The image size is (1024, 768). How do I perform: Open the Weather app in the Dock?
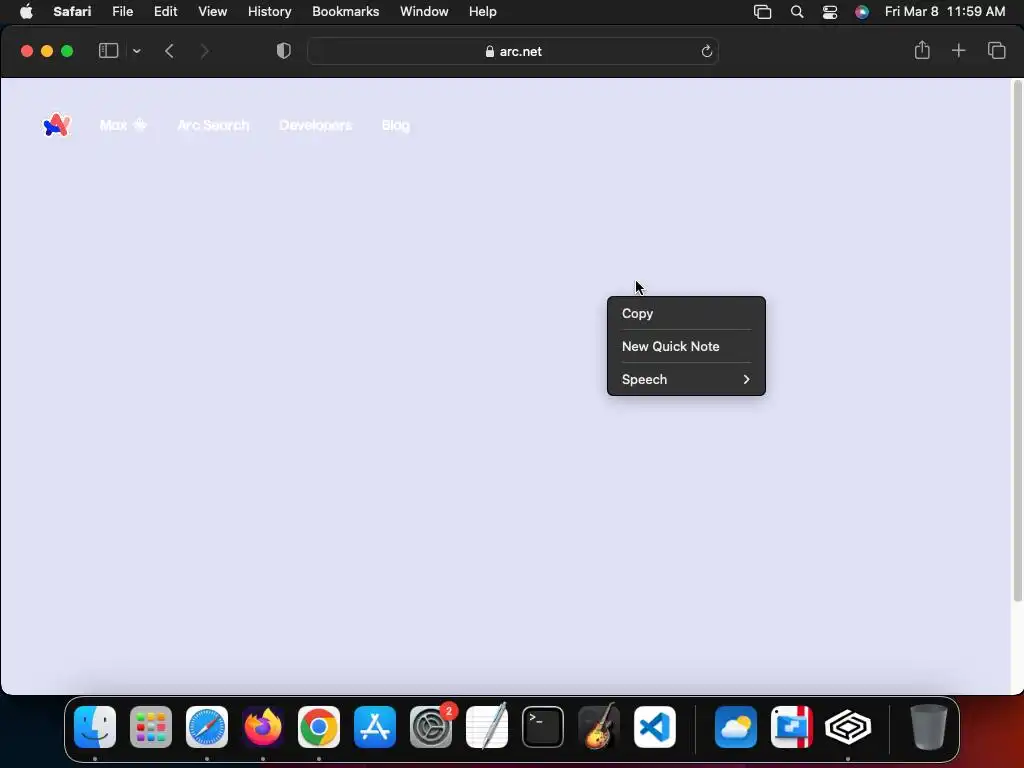pyautogui.click(x=736, y=727)
